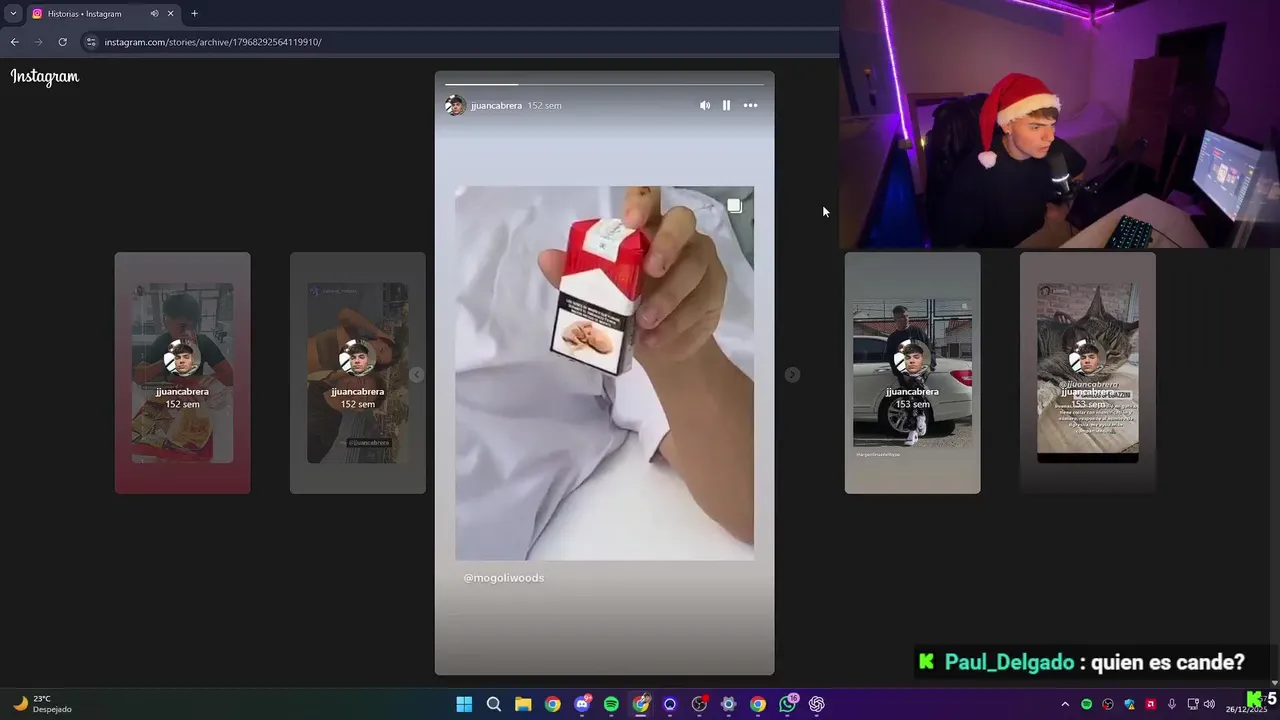Open Discord from the taskbar
The width and height of the screenshot is (1280, 720).
[x=582, y=704]
